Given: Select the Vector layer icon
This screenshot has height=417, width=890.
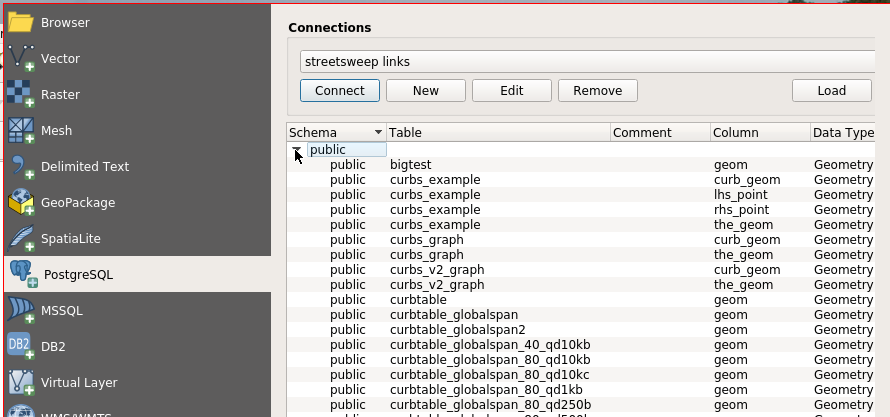Looking at the screenshot, I should click(21, 59).
